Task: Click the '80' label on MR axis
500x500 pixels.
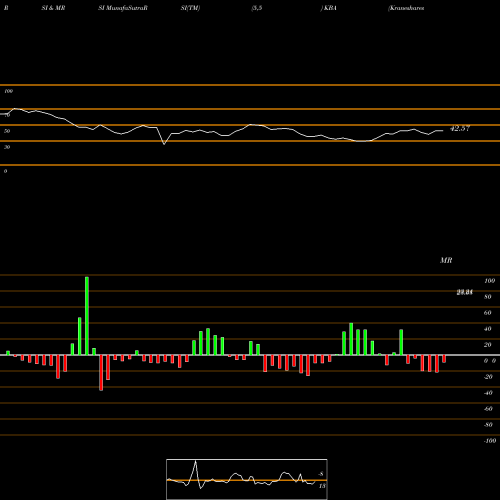Action: pos(488,297)
